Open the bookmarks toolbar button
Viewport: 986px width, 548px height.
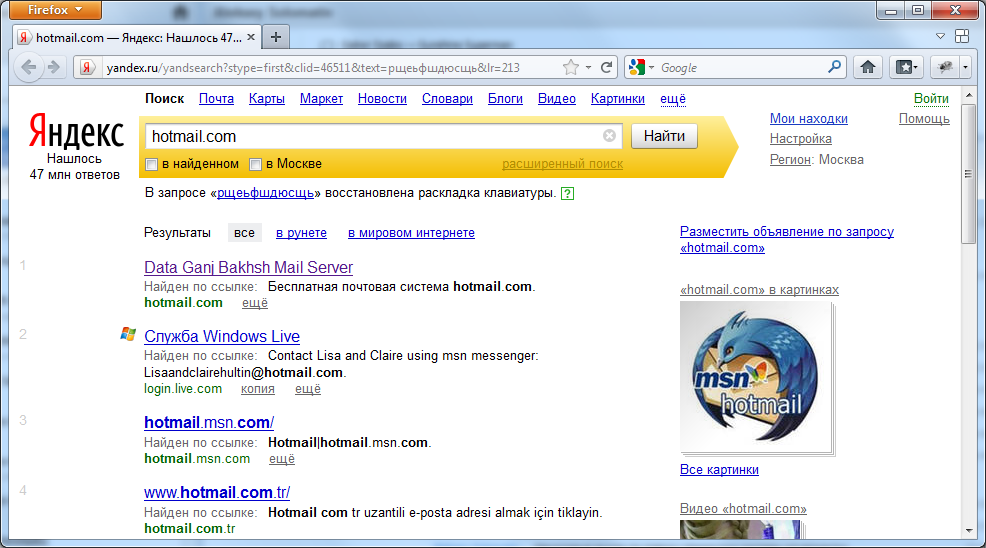click(906, 67)
